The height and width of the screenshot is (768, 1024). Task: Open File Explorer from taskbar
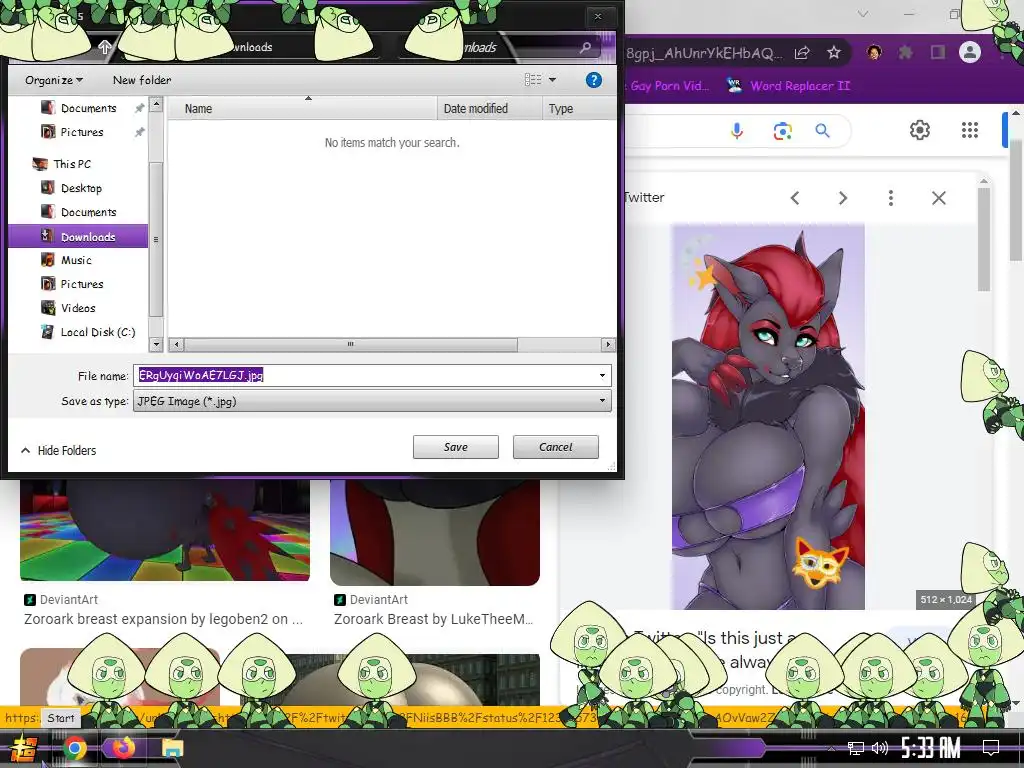(x=172, y=748)
